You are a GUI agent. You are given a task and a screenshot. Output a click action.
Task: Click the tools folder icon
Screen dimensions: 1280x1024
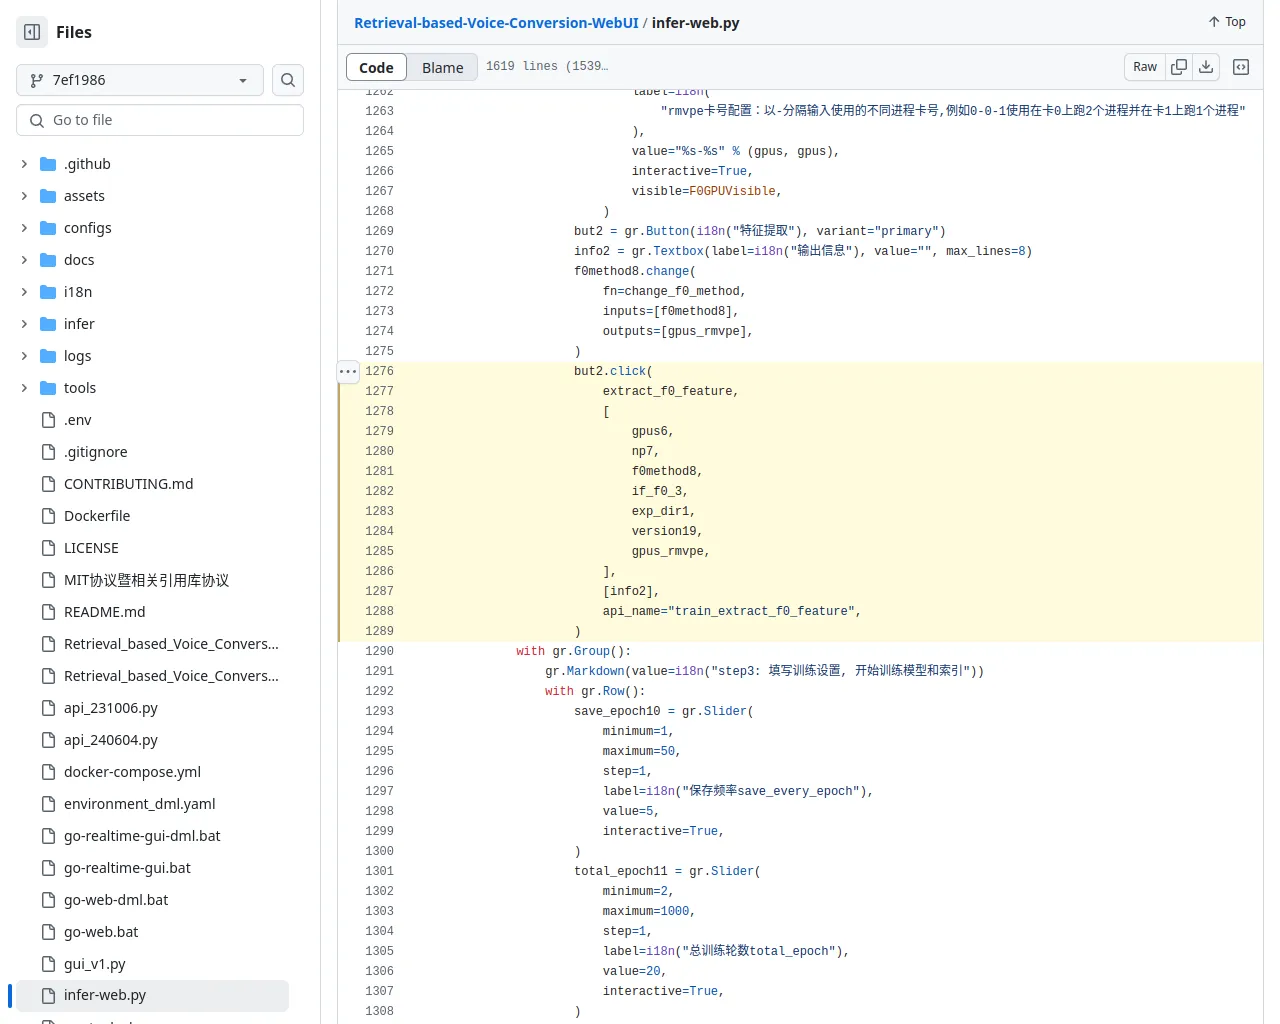[48, 388]
